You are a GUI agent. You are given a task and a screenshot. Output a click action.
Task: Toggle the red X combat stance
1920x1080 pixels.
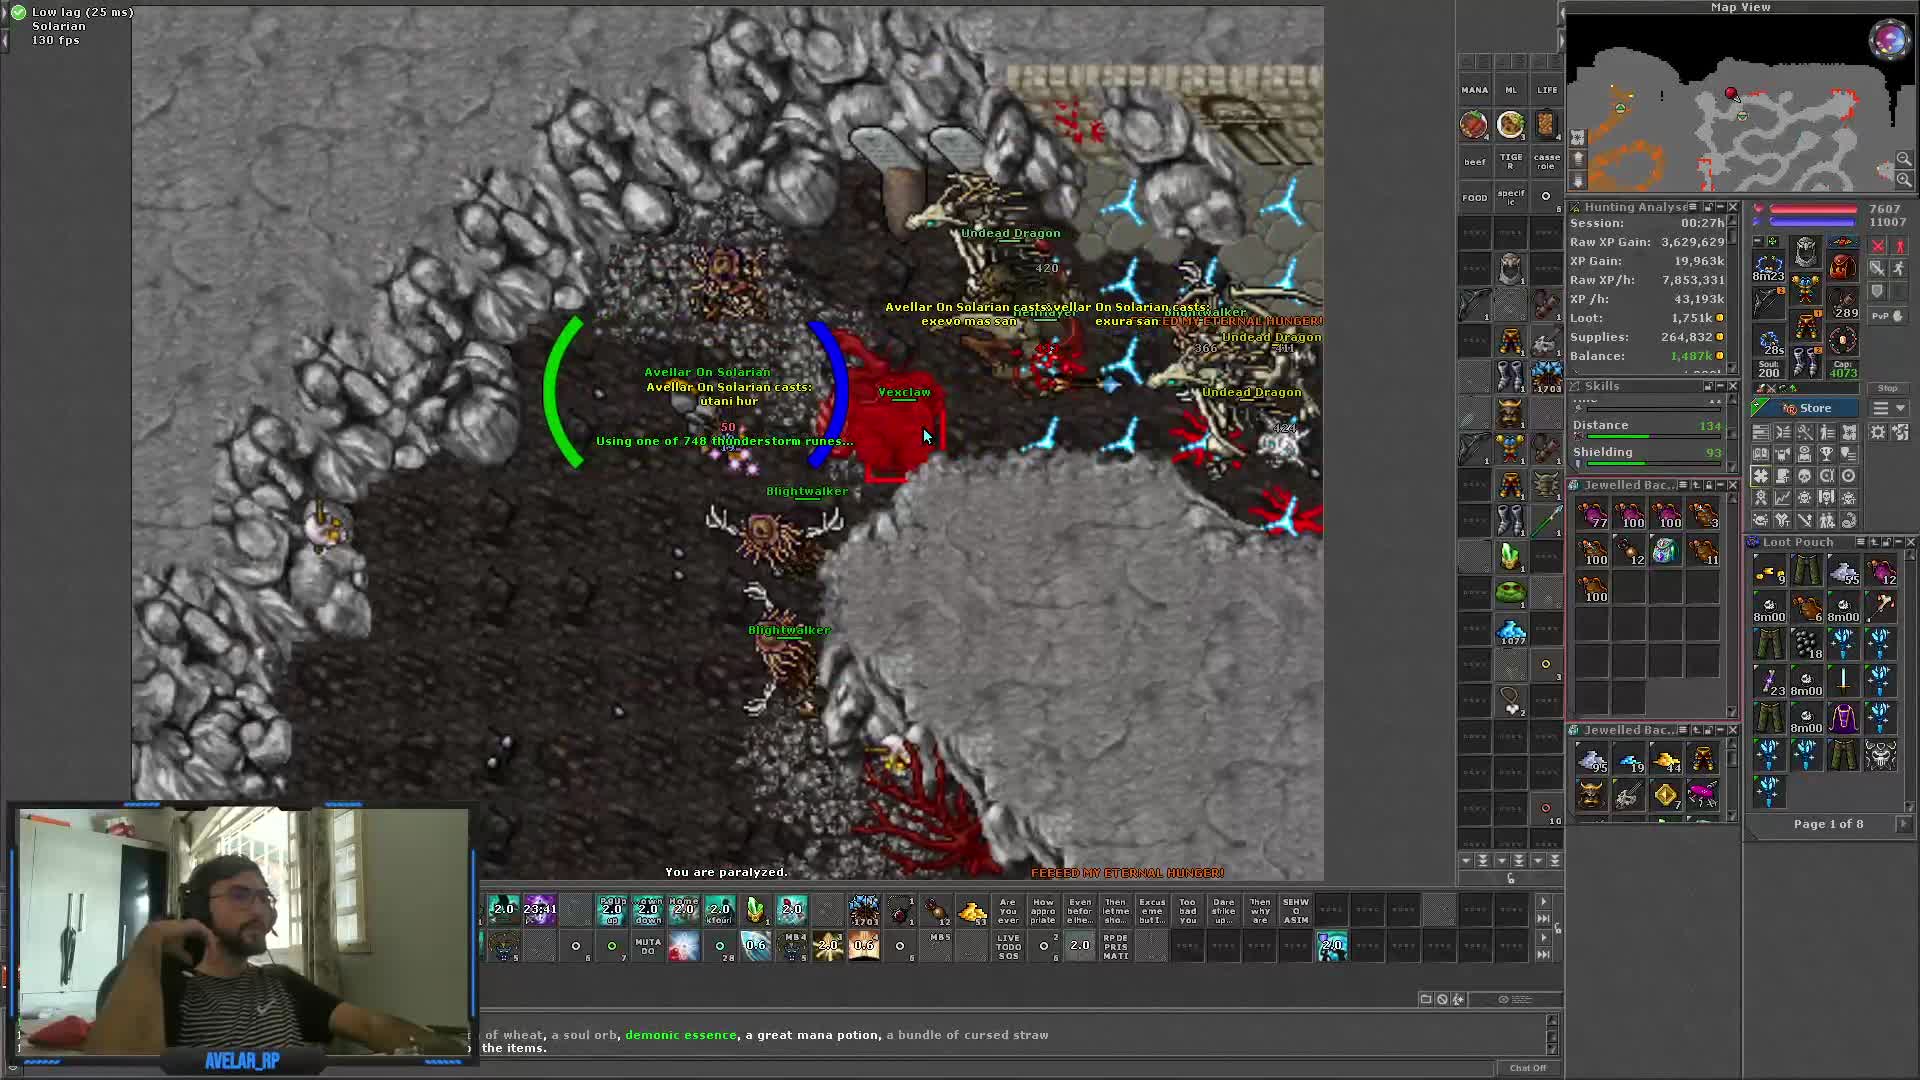pyautogui.click(x=1878, y=246)
